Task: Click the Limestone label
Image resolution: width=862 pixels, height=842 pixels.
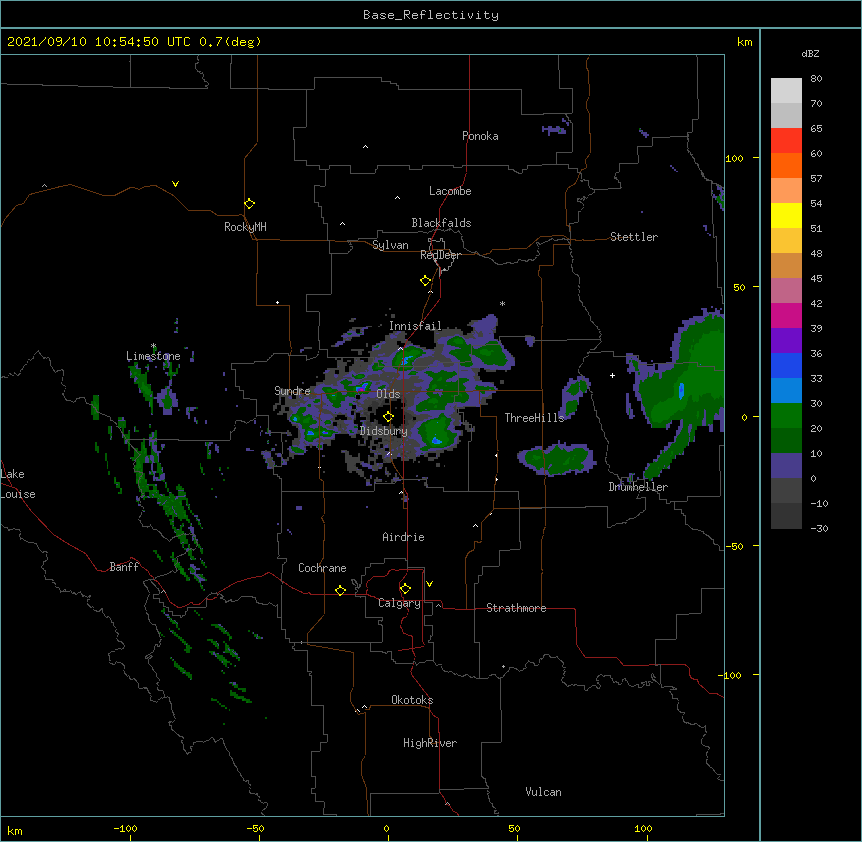Action: click(153, 356)
